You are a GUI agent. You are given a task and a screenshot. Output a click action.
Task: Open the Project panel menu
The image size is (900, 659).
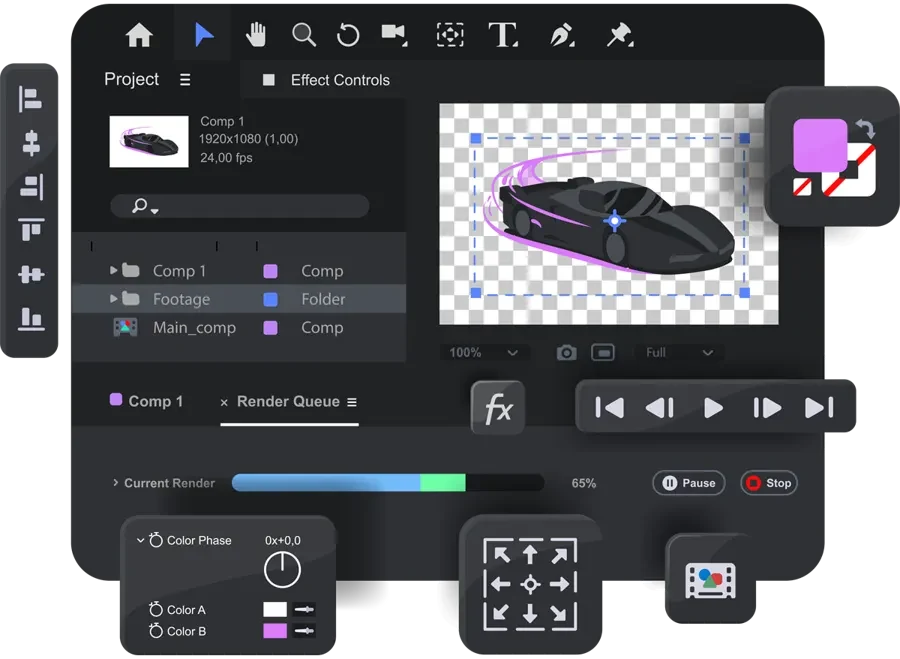(185, 79)
